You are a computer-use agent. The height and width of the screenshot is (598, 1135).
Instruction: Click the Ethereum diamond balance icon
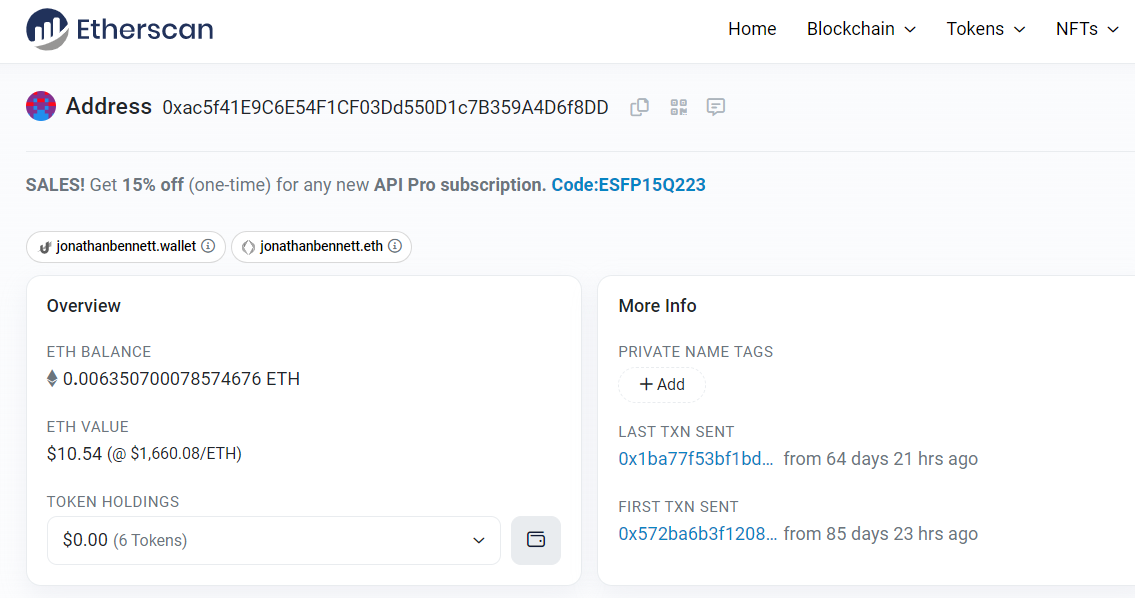point(52,379)
